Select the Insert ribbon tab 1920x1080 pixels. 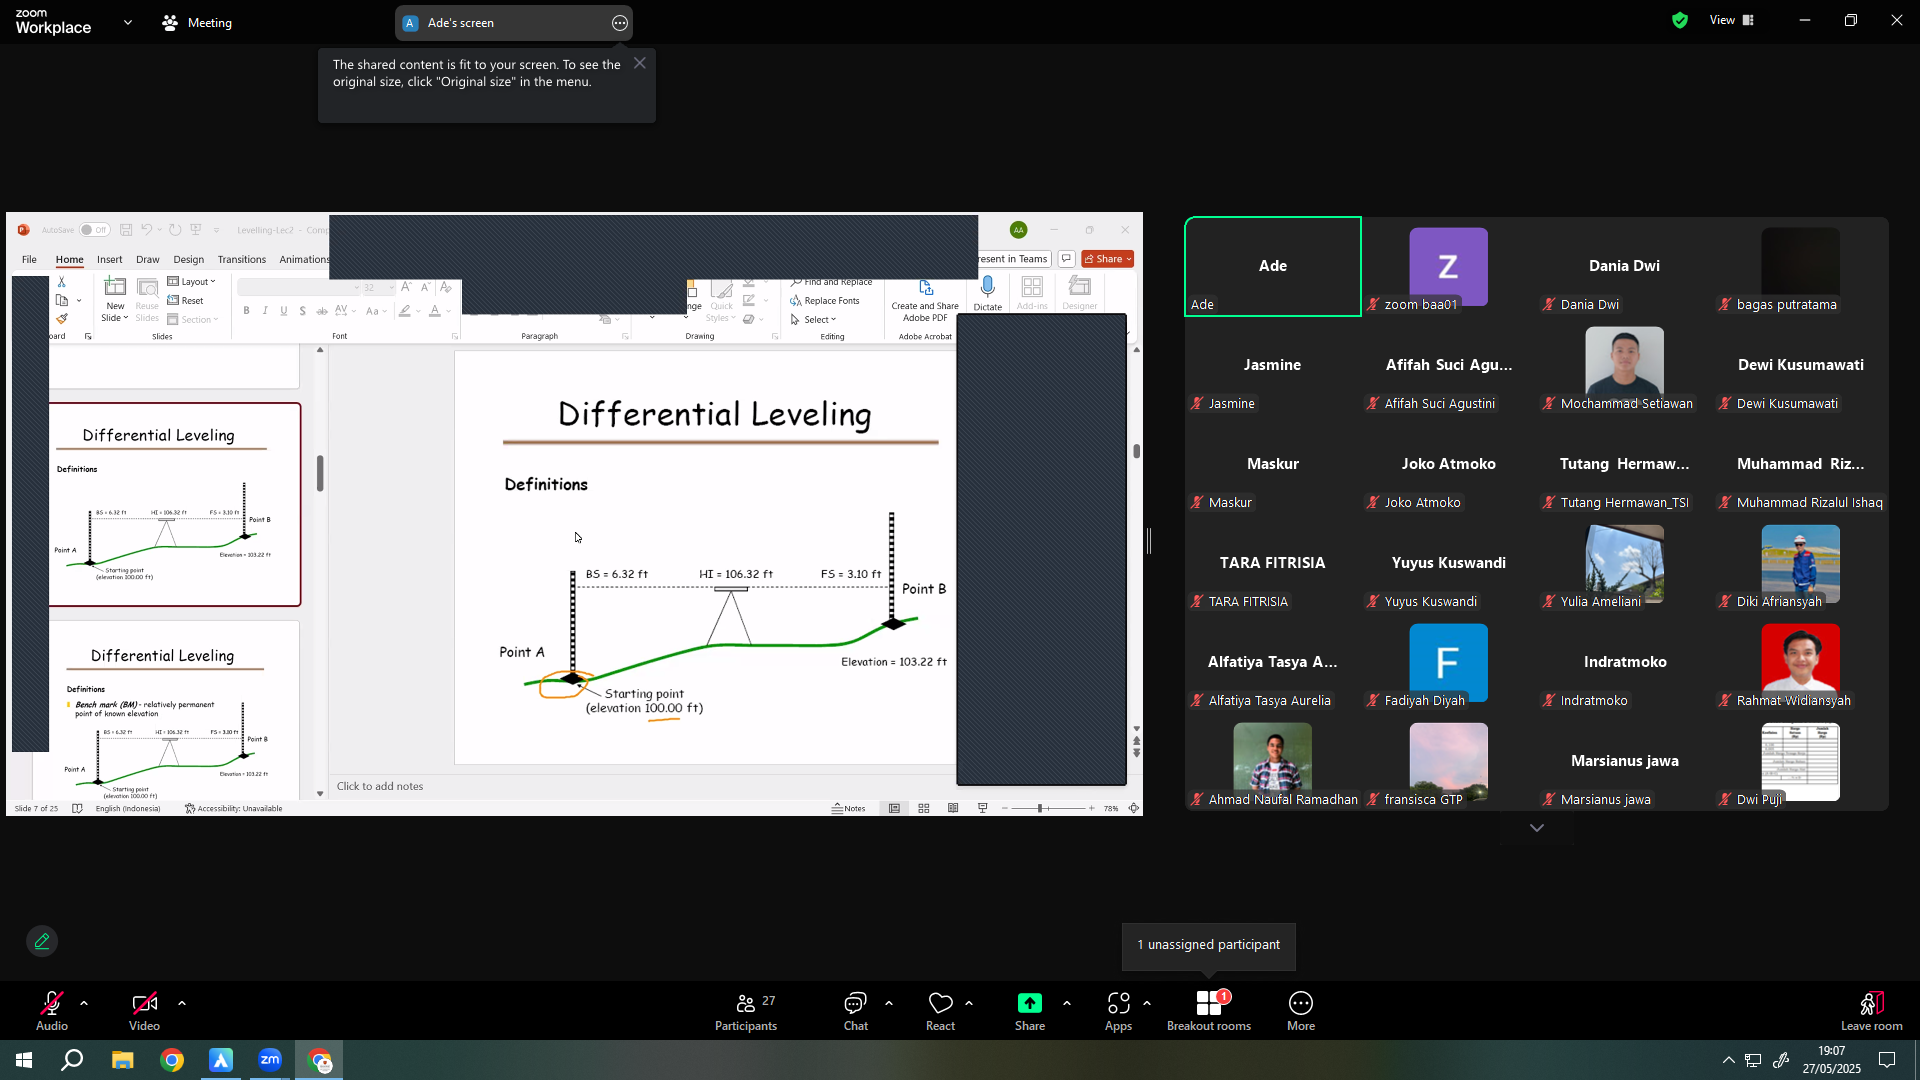[x=110, y=259]
